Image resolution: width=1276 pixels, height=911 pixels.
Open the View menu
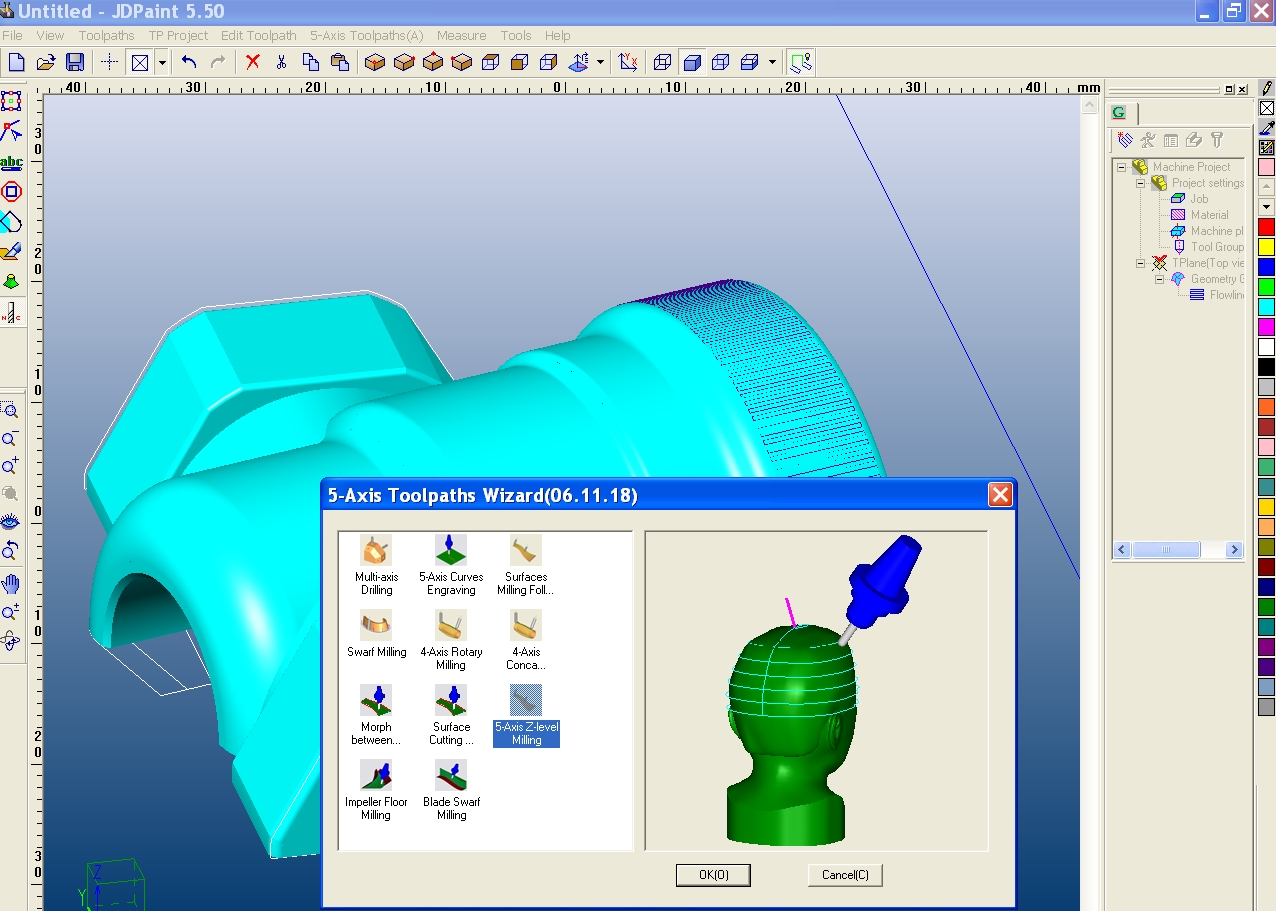(x=50, y=35)
